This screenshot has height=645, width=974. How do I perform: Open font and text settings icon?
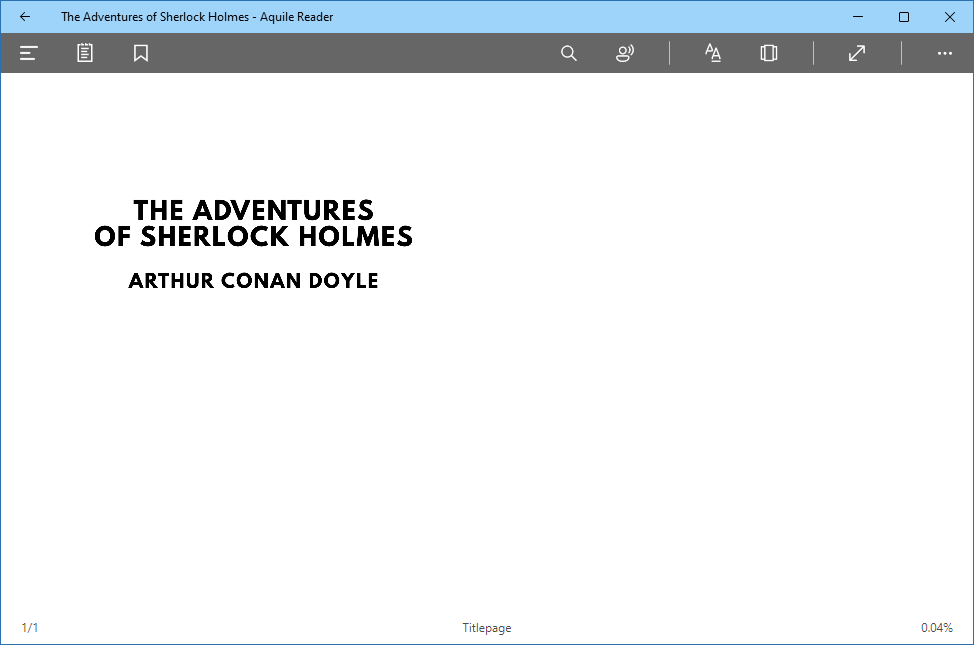point(713,53)
